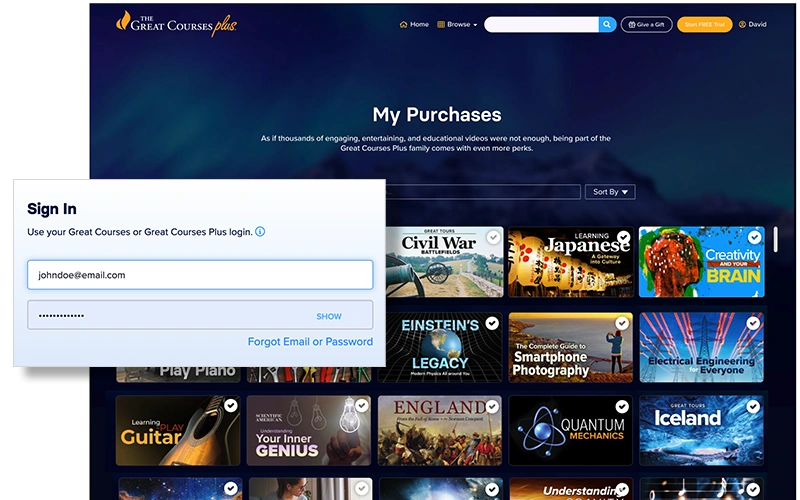Click the Give a Gift button
This screenshot has width=800, height=500.
coord(646,24)
